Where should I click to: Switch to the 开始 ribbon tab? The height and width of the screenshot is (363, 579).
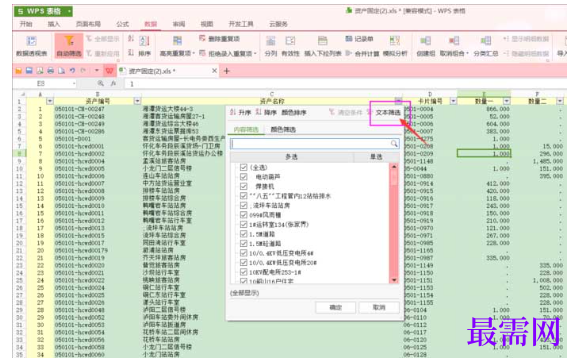[x=26, y=24]
